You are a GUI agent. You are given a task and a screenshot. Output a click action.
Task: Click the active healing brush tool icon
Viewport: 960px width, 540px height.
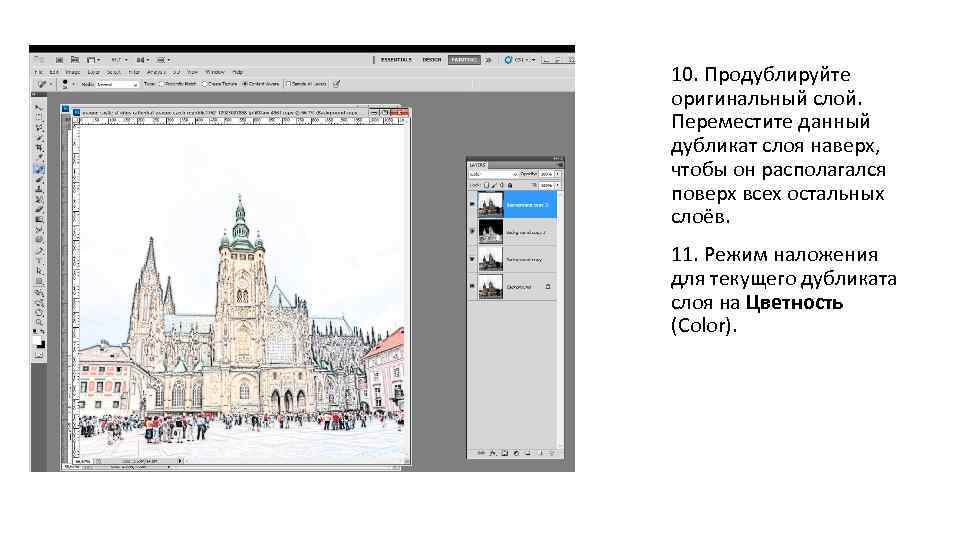coord(39,168)
